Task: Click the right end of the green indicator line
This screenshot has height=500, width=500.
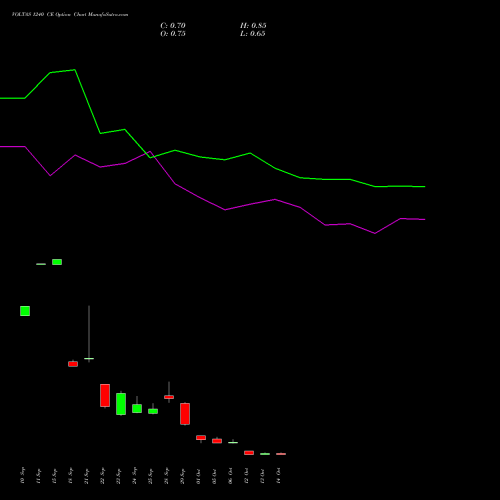Action: tap(425, 187)
